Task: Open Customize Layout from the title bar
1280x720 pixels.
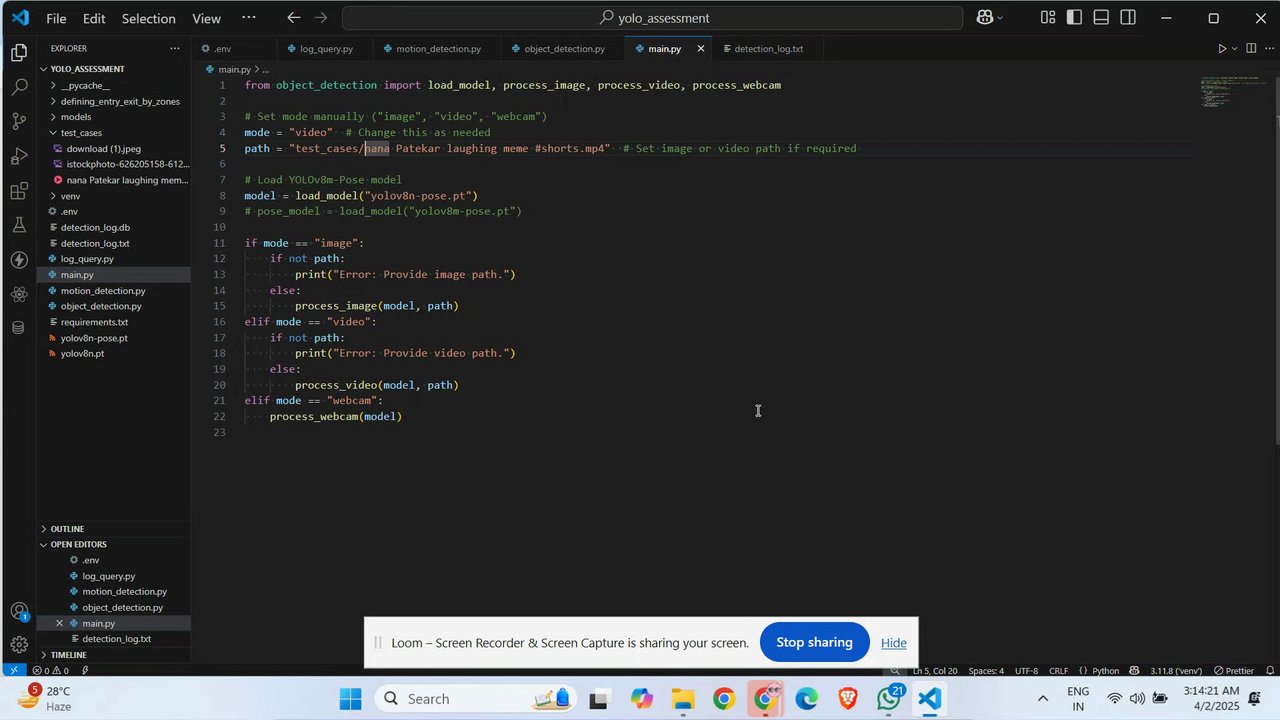Action: pos(1047,18)
